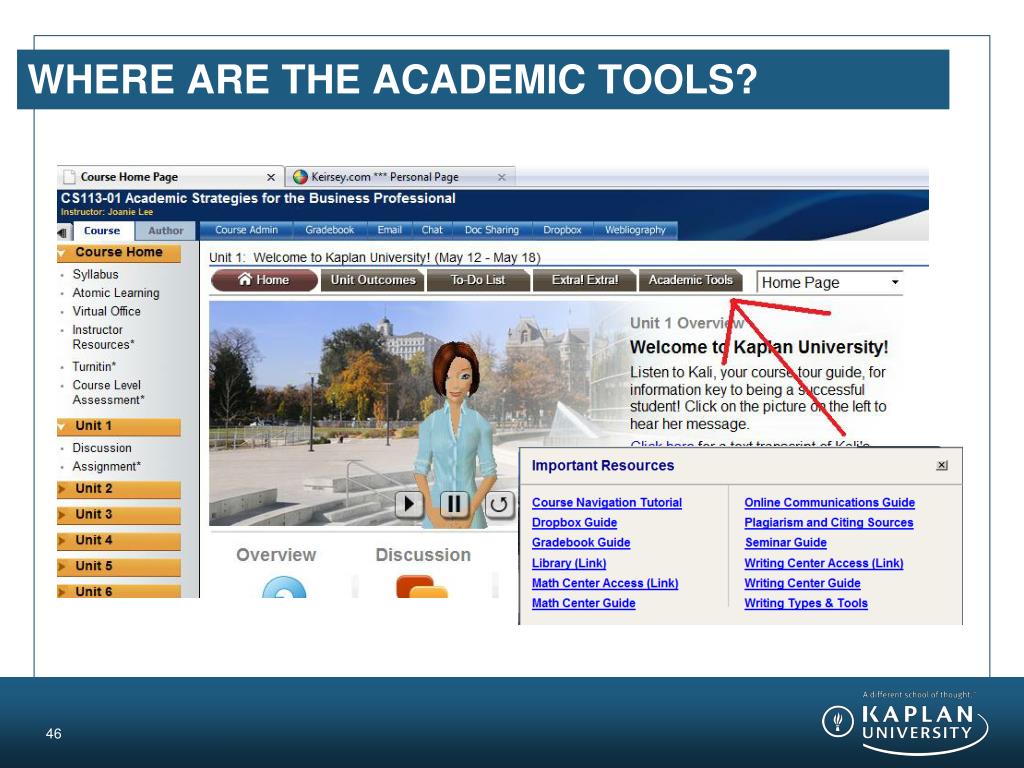Screen dimensions: 1024x768
Task: Open Email from top navigation
Action: (389, 230)
